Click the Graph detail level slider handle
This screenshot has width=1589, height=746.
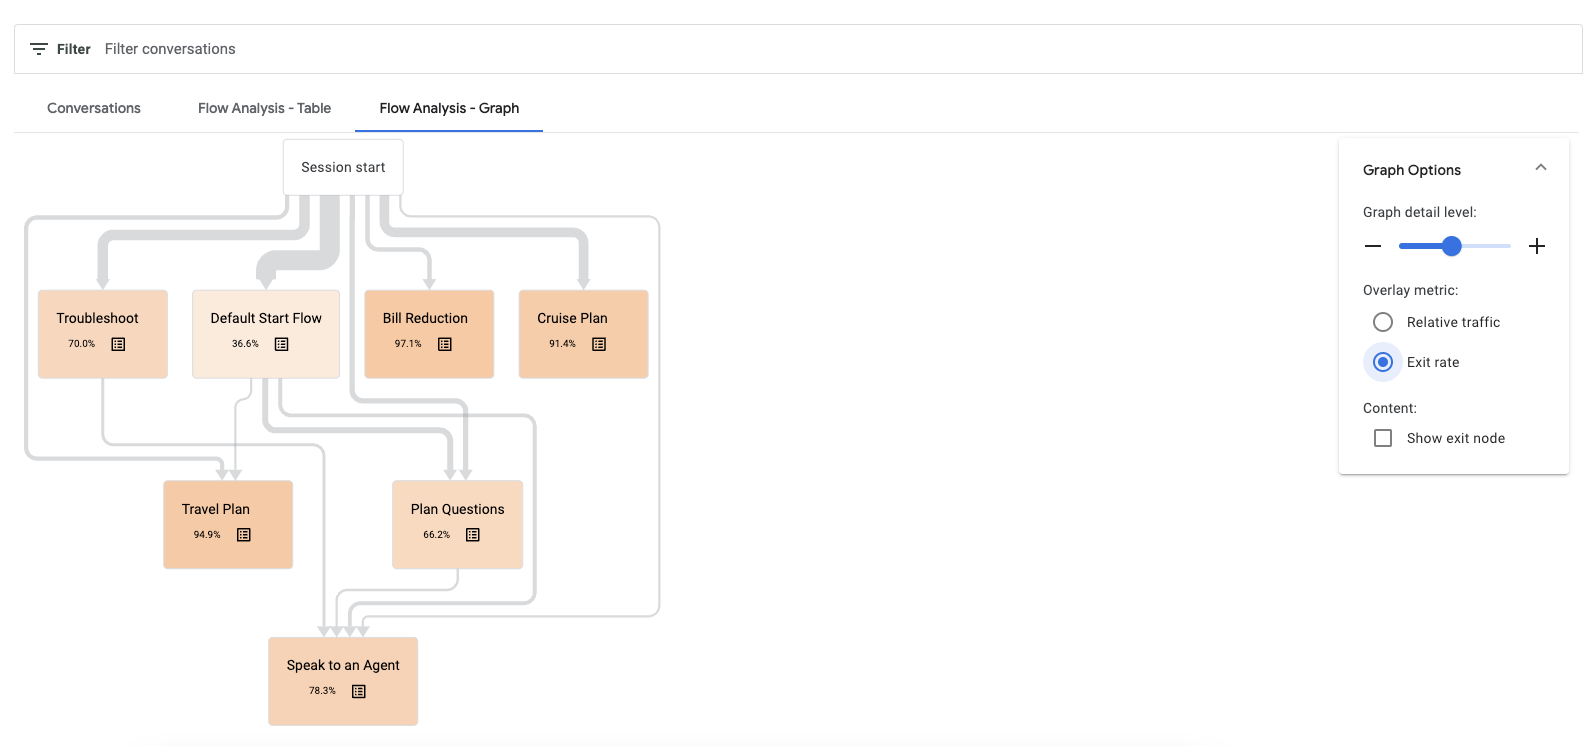click(1452, 246)
